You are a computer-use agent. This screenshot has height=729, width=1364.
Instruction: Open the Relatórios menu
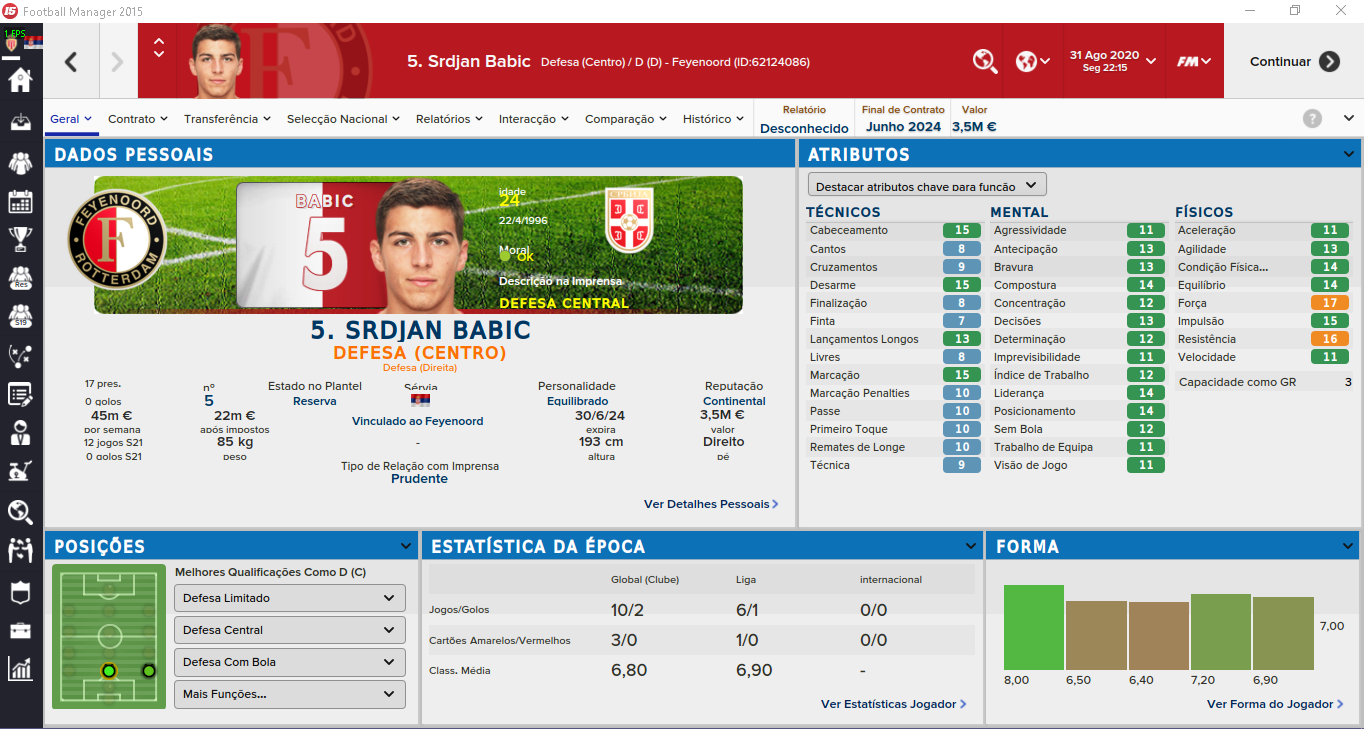point(450,119)
